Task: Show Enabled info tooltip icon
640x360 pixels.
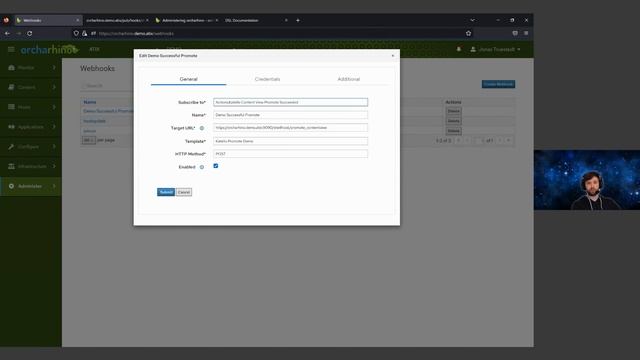Action: click(x=202, y=167)
